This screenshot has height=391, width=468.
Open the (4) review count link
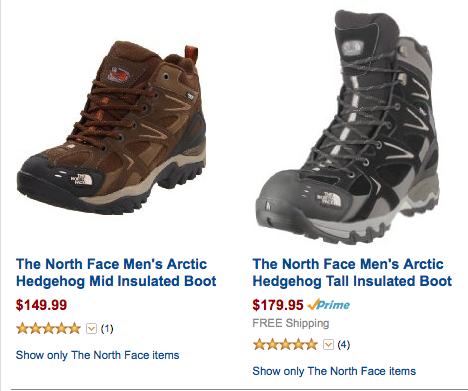(344, 344)
